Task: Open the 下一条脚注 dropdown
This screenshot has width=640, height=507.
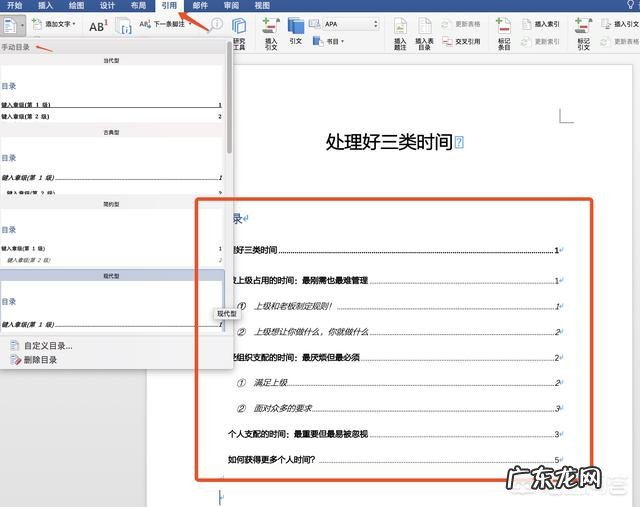Action: [x=166, y=24]
